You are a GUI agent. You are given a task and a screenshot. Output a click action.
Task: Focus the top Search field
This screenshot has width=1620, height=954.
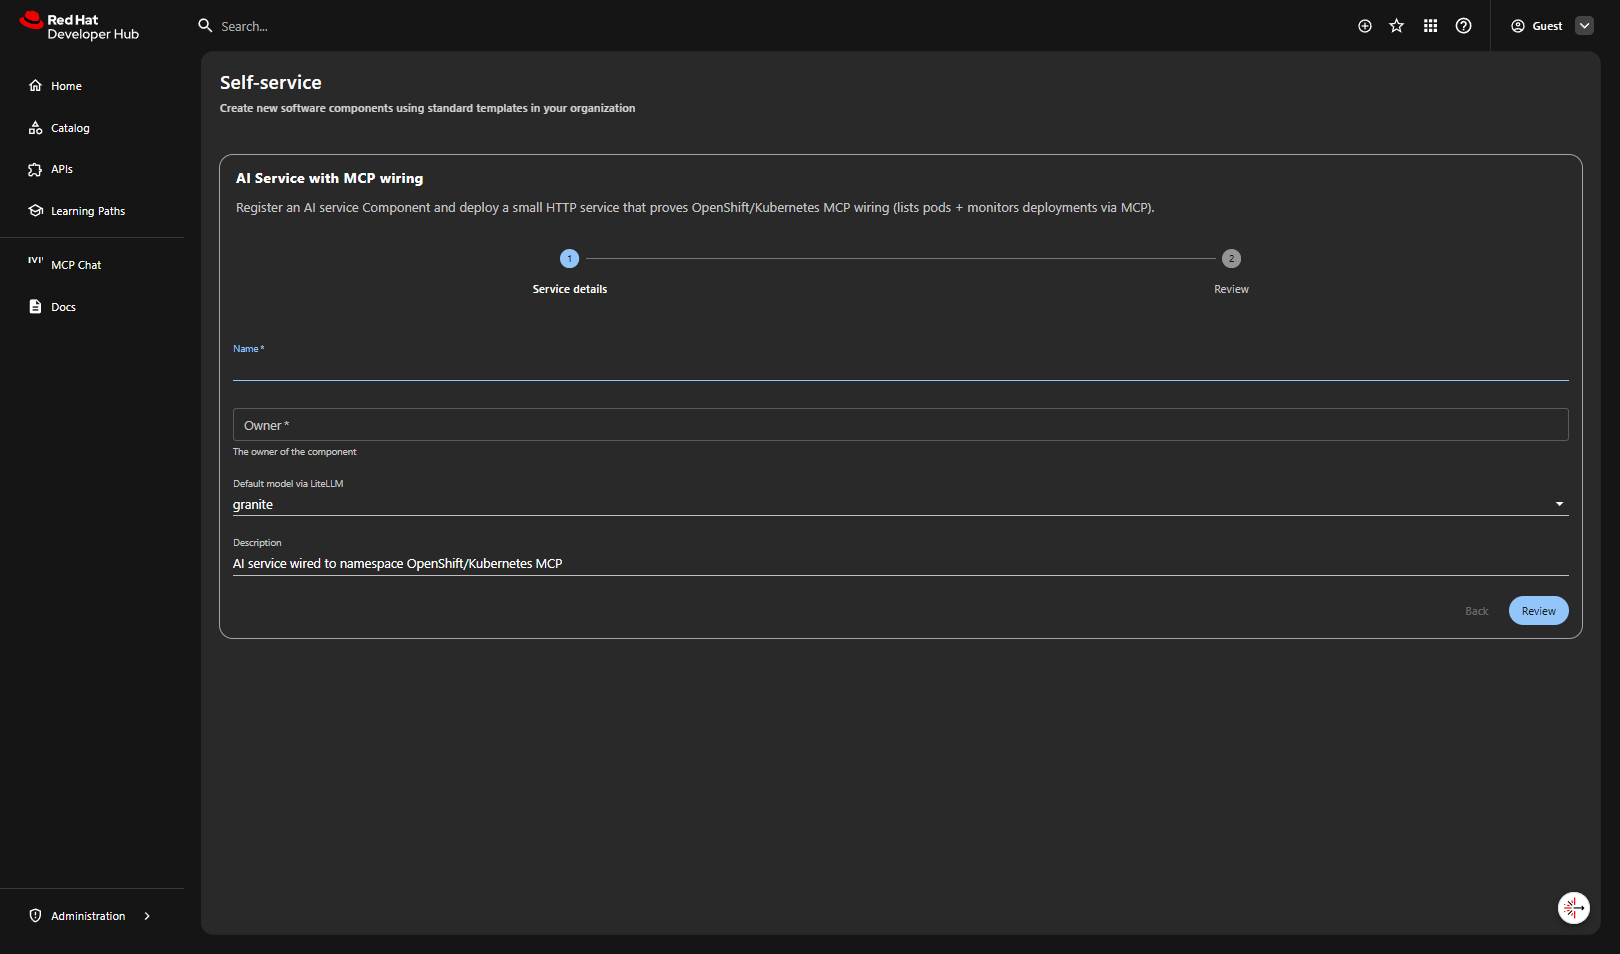[x=244, y=27]
